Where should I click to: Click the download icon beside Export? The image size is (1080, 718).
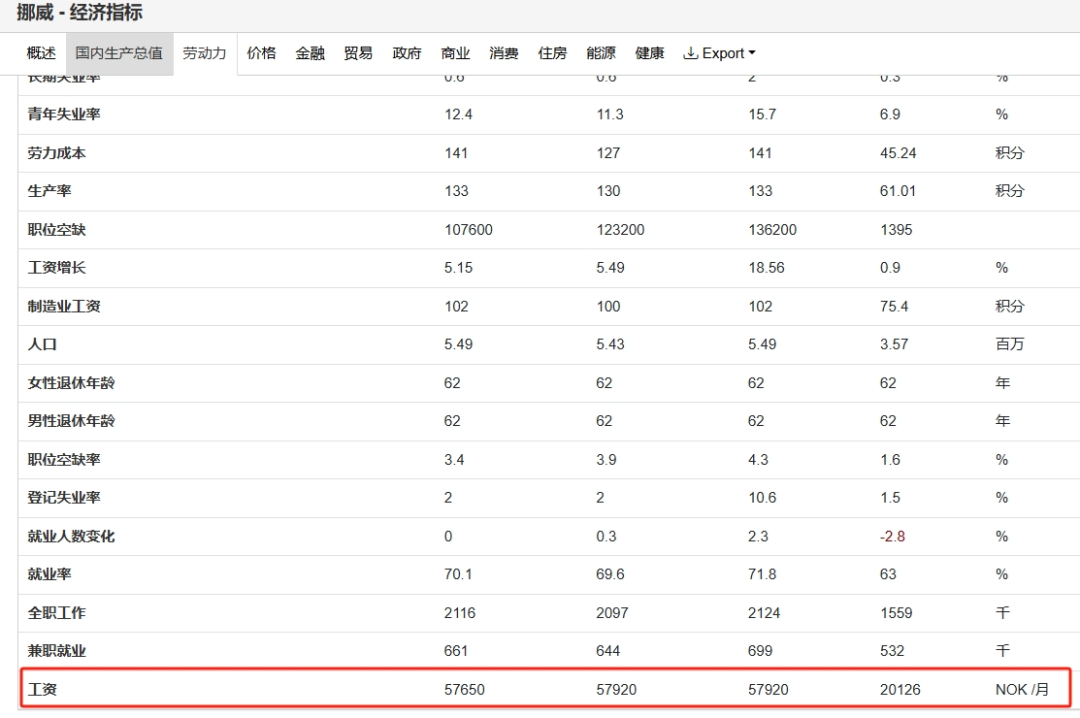[690, 53]
